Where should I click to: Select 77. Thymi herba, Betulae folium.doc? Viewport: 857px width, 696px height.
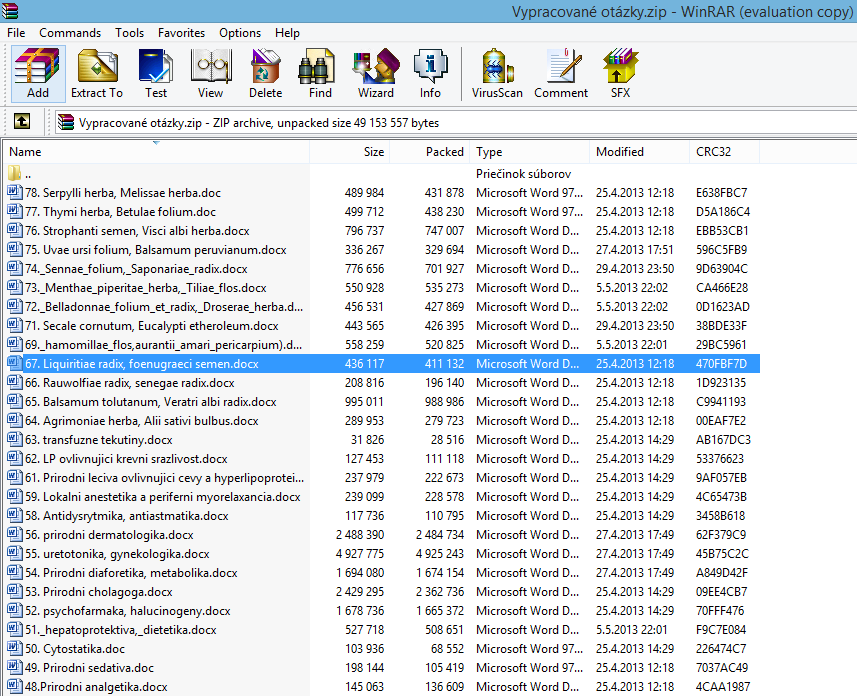coord(381,212)
